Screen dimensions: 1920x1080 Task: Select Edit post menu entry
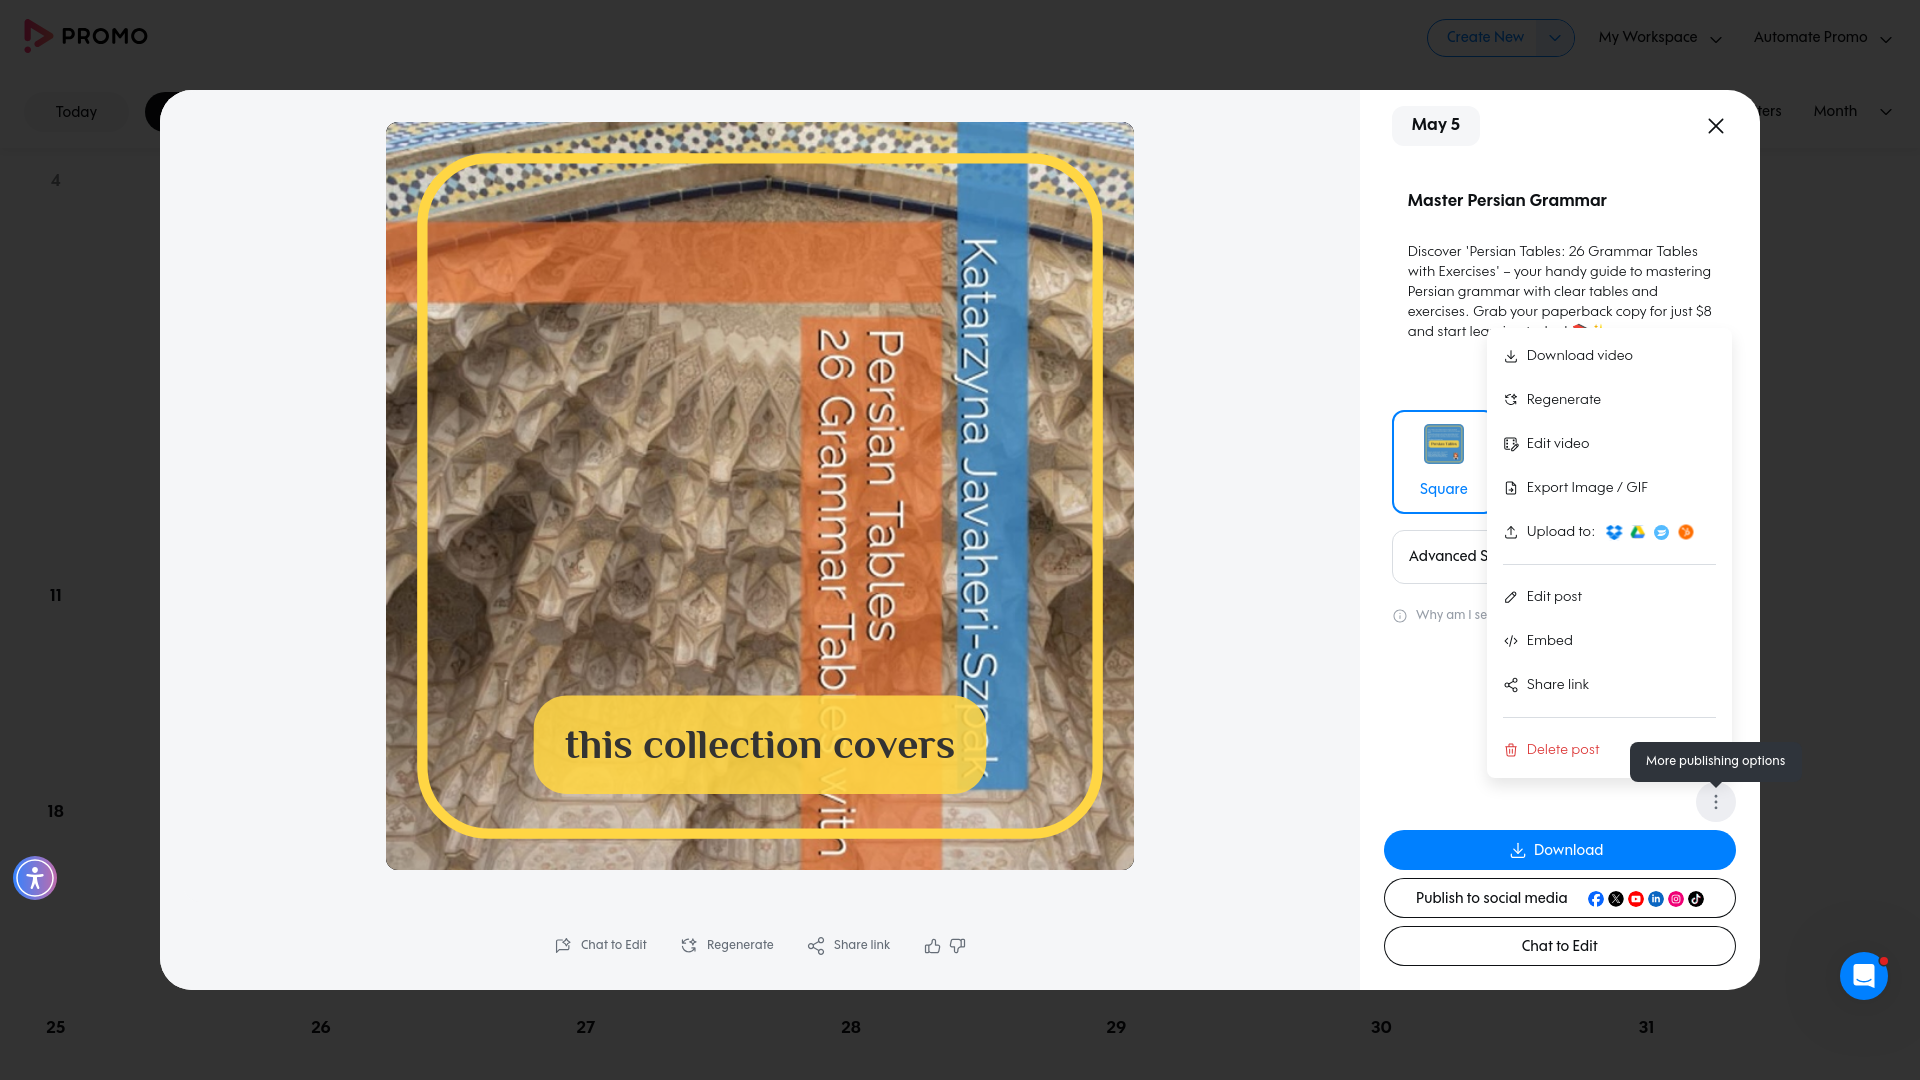[x=1609, y=597]
